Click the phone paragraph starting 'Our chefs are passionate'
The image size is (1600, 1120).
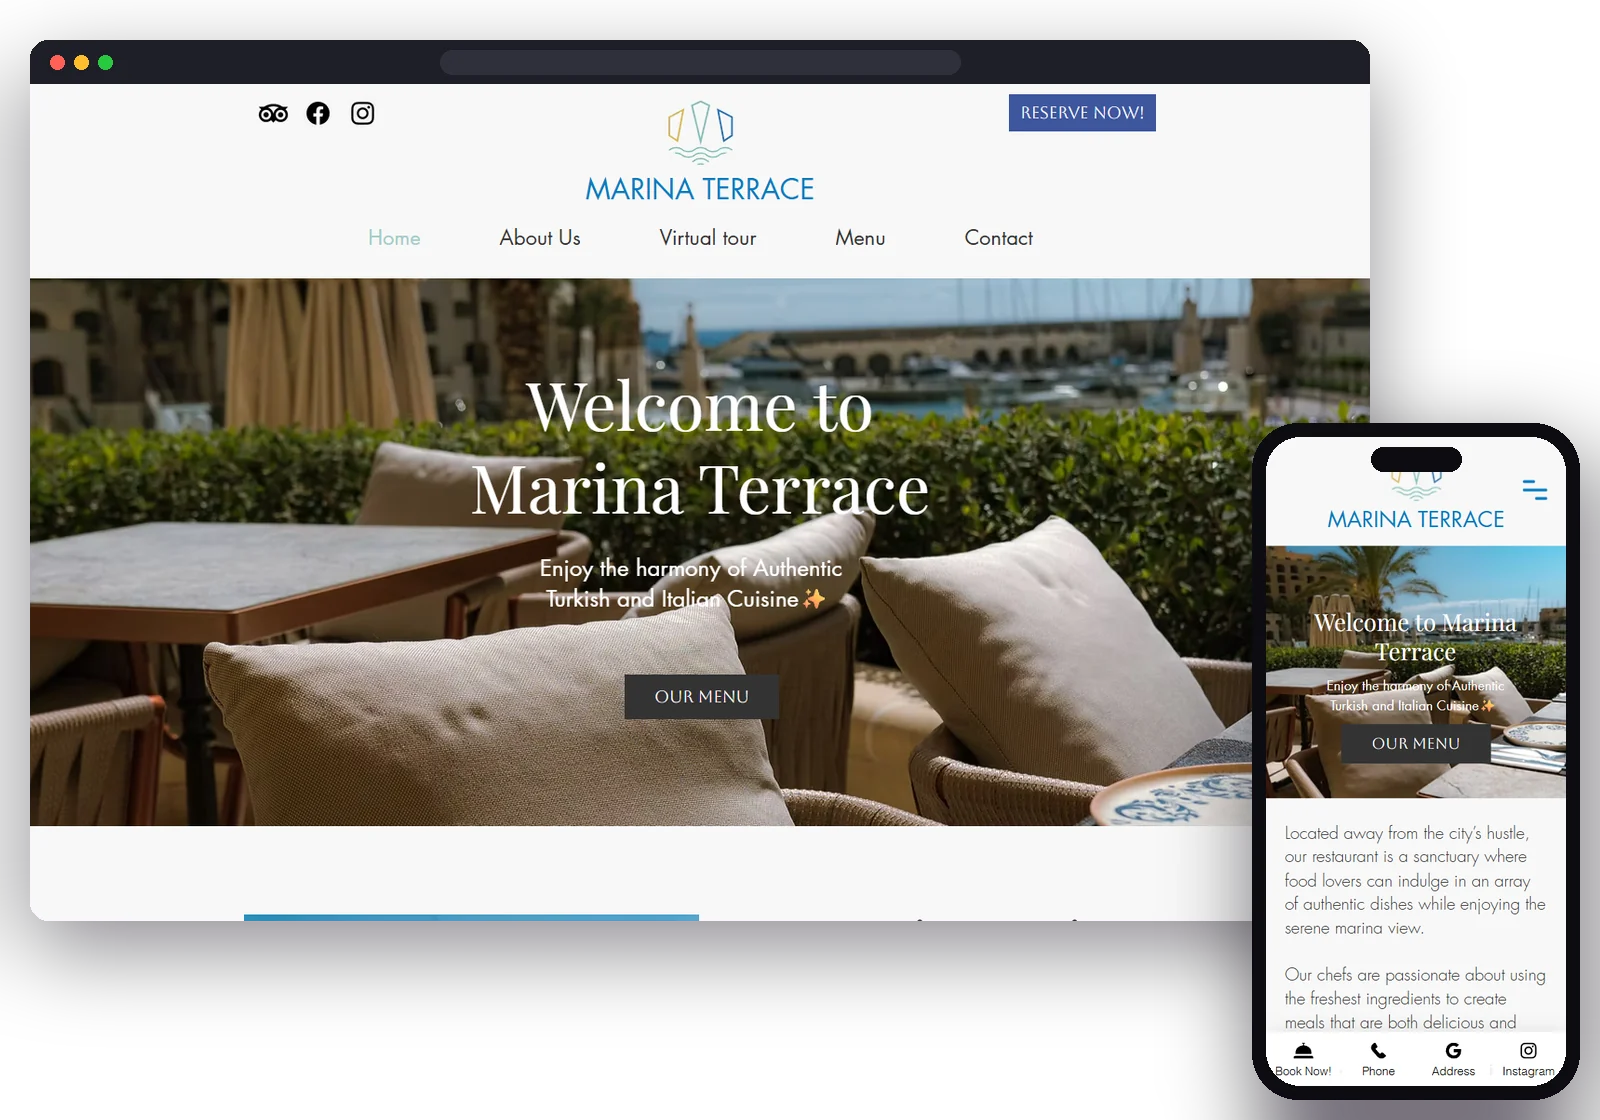[x=1415, y=998]
